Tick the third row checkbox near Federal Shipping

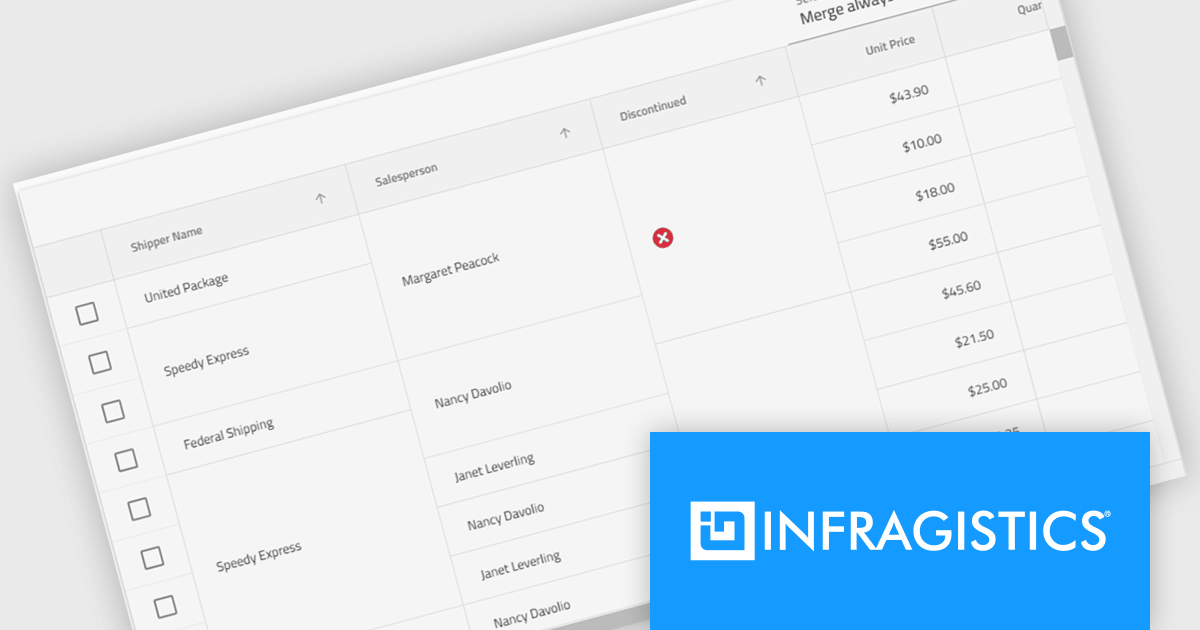tap(113, 410)
